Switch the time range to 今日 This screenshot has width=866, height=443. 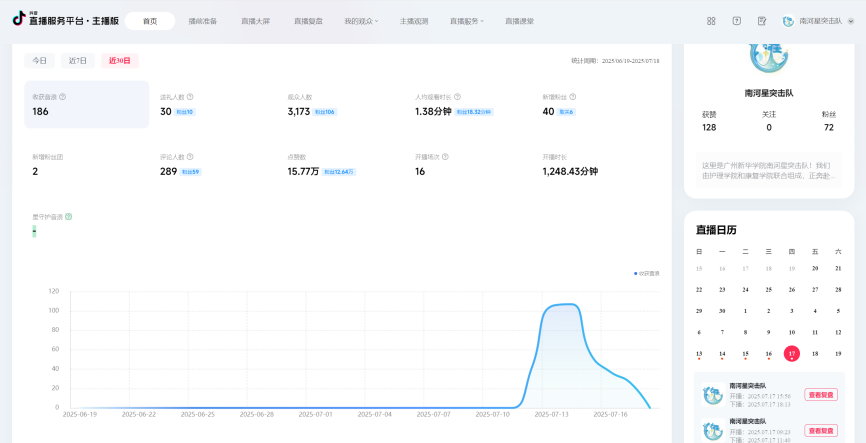(x=39, y=61)
